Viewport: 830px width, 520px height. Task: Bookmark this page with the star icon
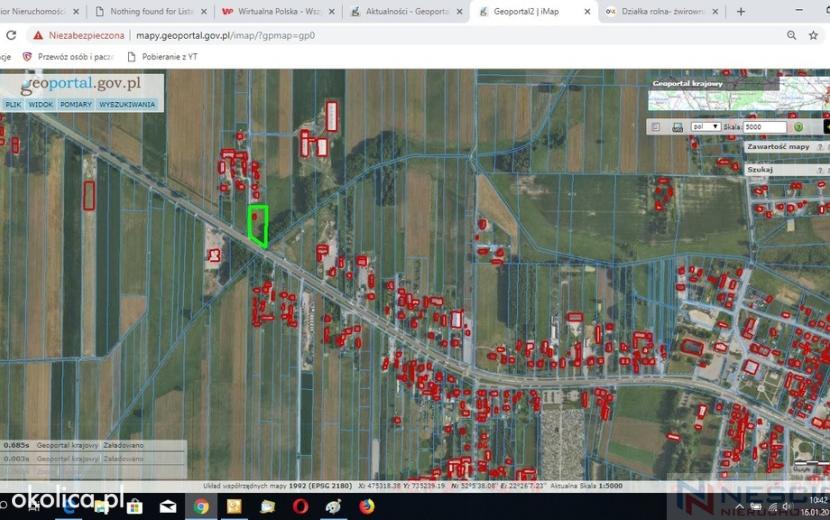point(813,35)
